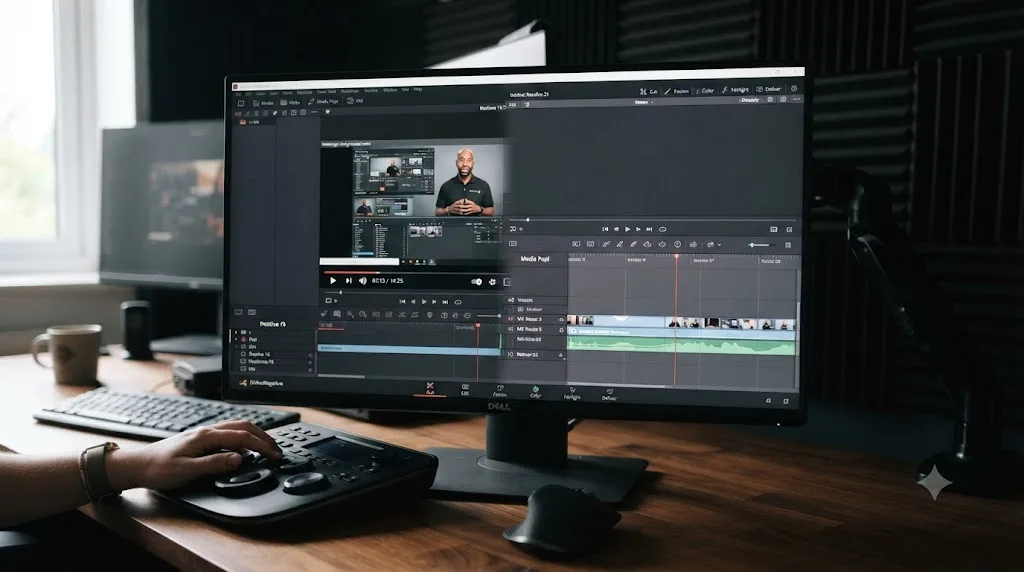
Task: Toggle autoplay switch in the embedded video player
Action: coord(476,281)
